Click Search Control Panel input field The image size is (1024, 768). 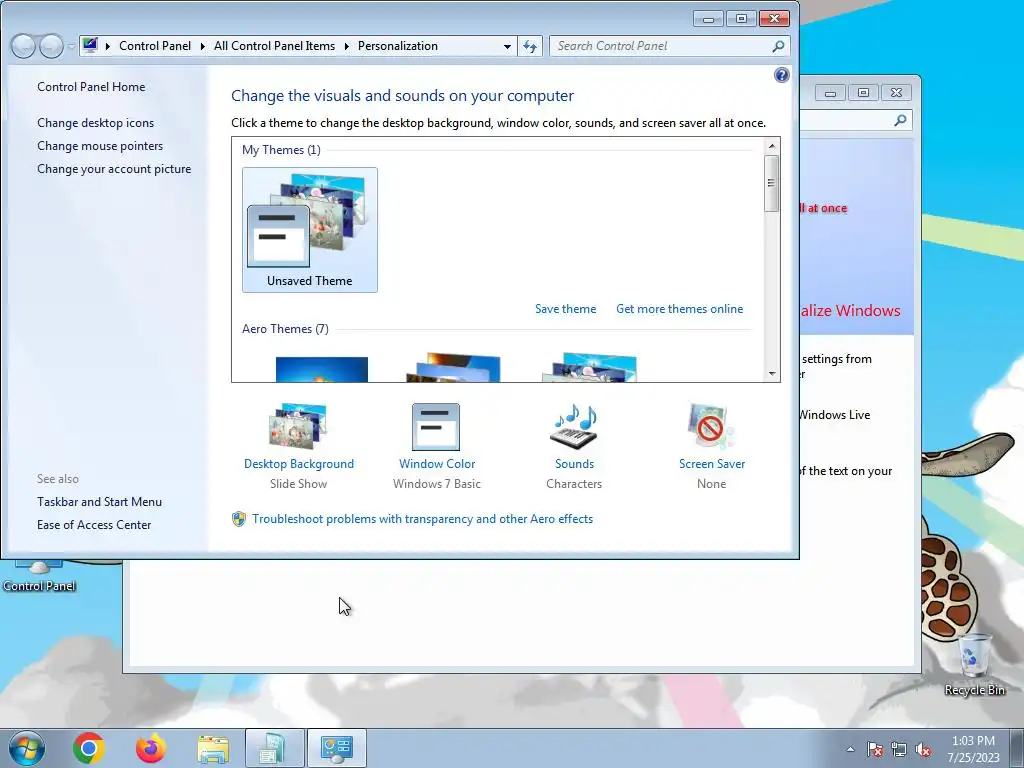click(660, 46)
